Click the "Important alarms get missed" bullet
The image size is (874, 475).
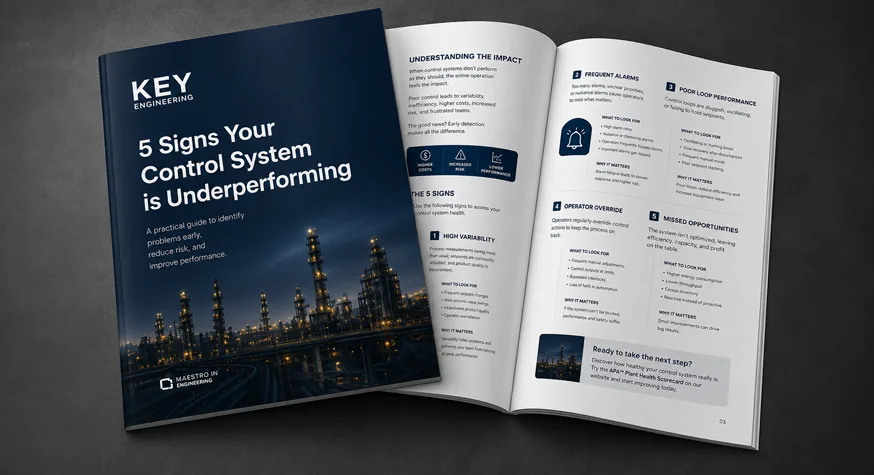[625, 152]
